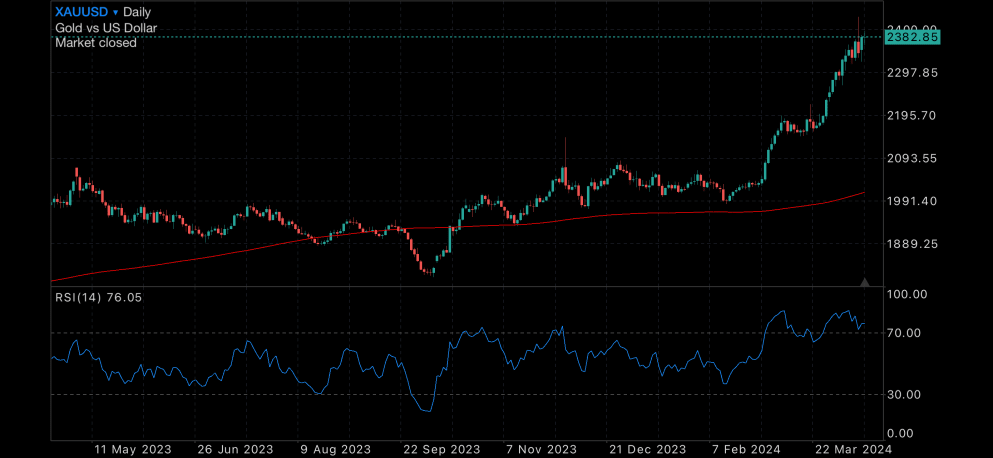Viewport: 993px width, 458px height.
Task: Select the 21 Dec 2023 date label
Action: 647,449
